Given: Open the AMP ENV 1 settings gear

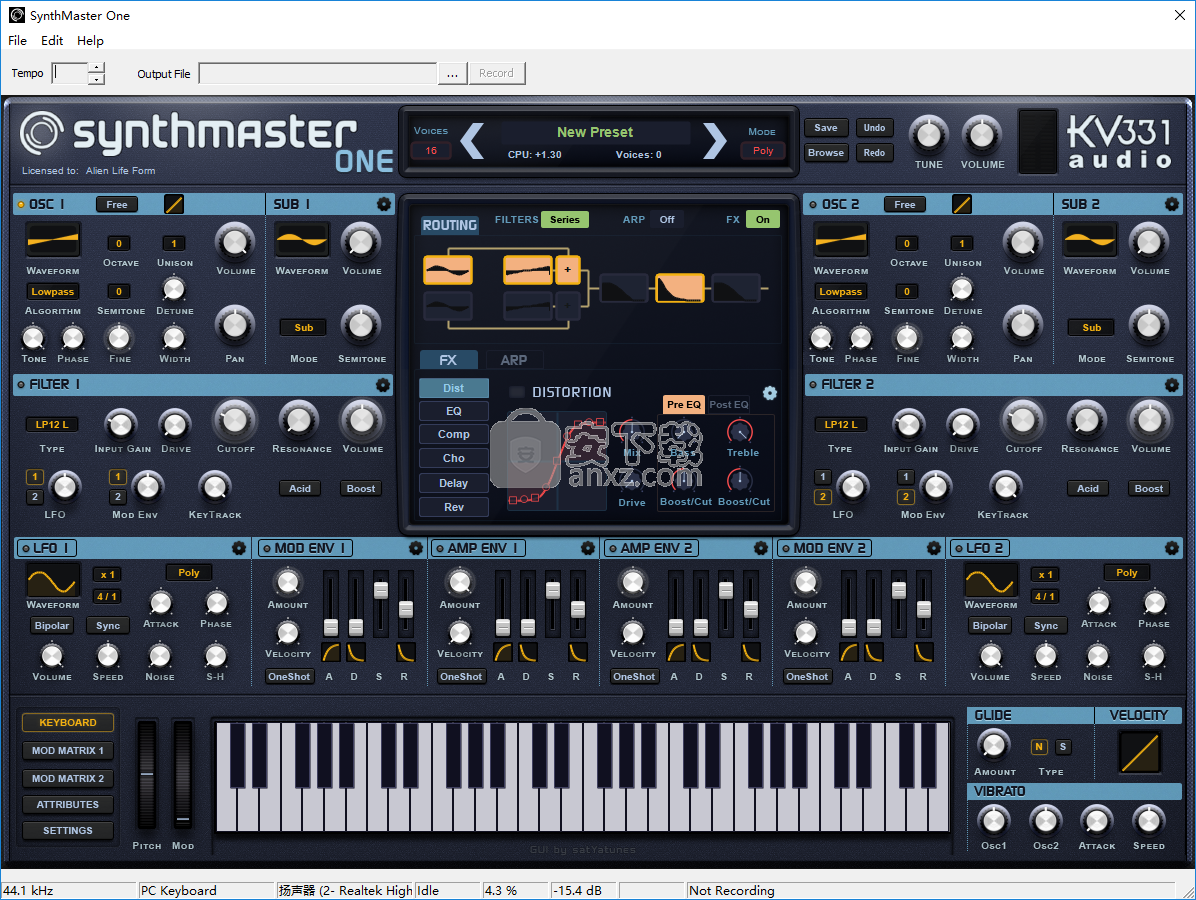Looking at the screenshot, I should [588, 548].
